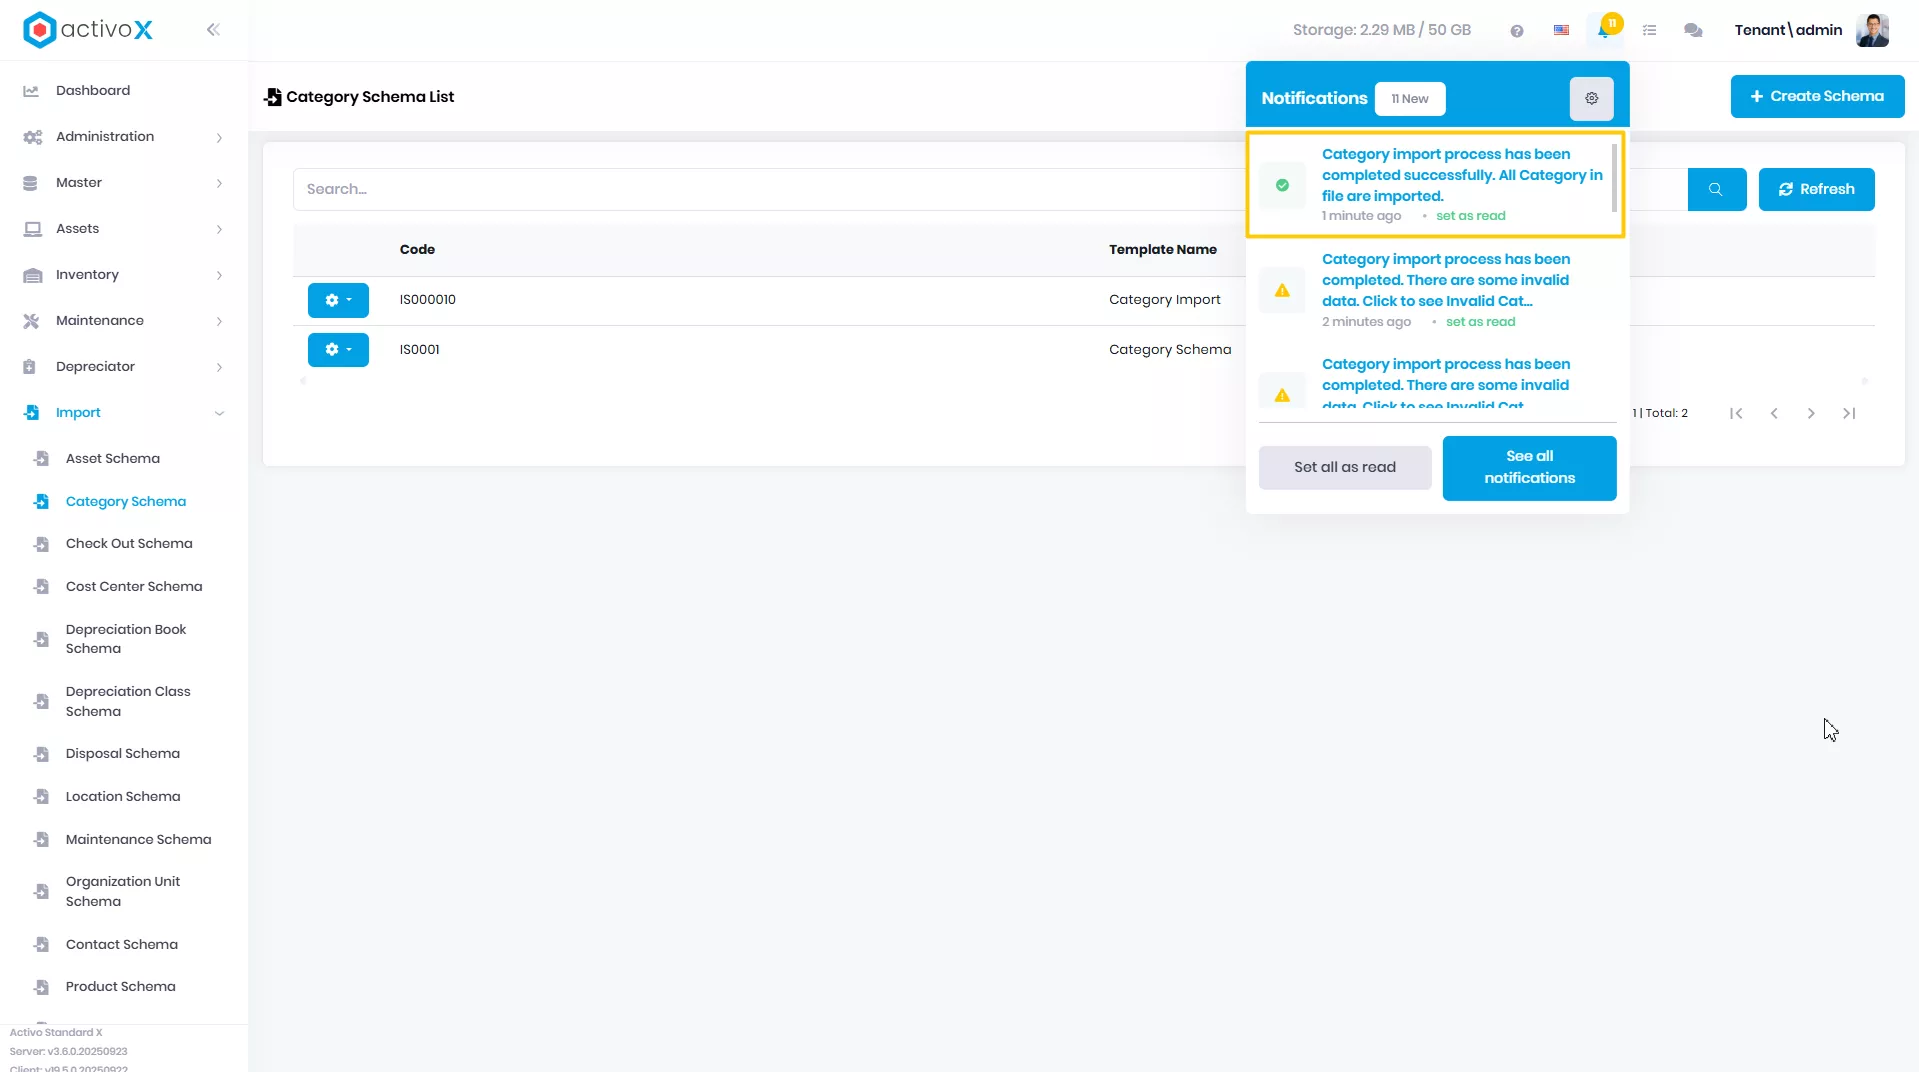
Task: Open the help question mark icon
Action: pyautogui.click(x=1517, y=31)
